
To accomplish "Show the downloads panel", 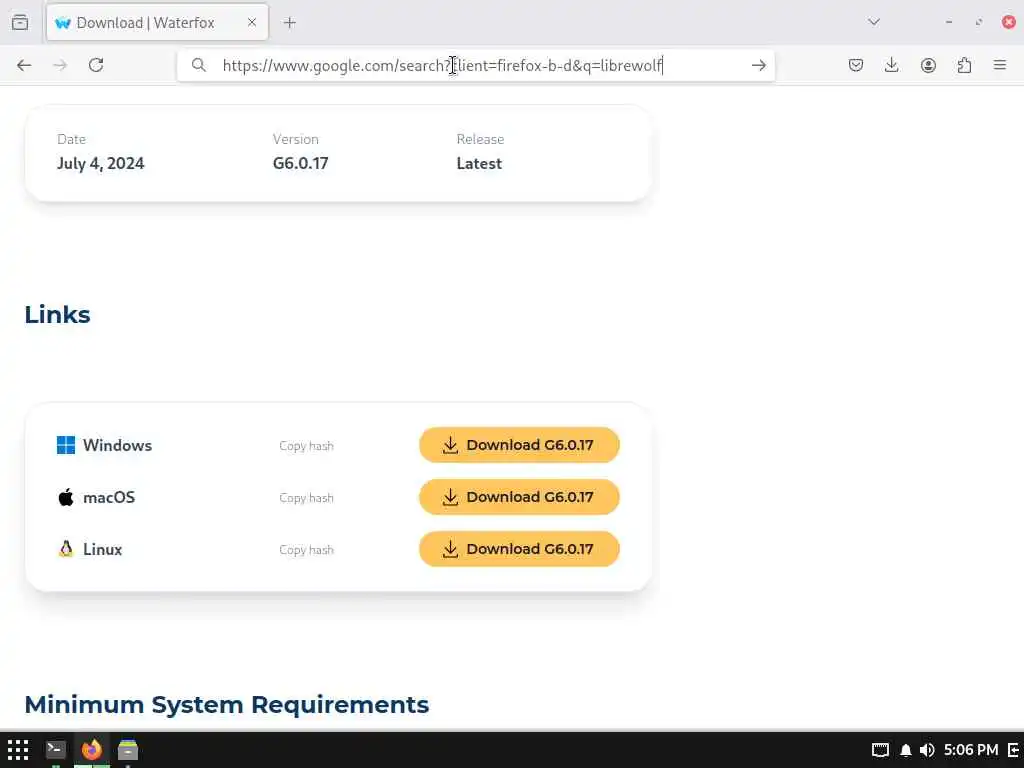I will [891, 65].
